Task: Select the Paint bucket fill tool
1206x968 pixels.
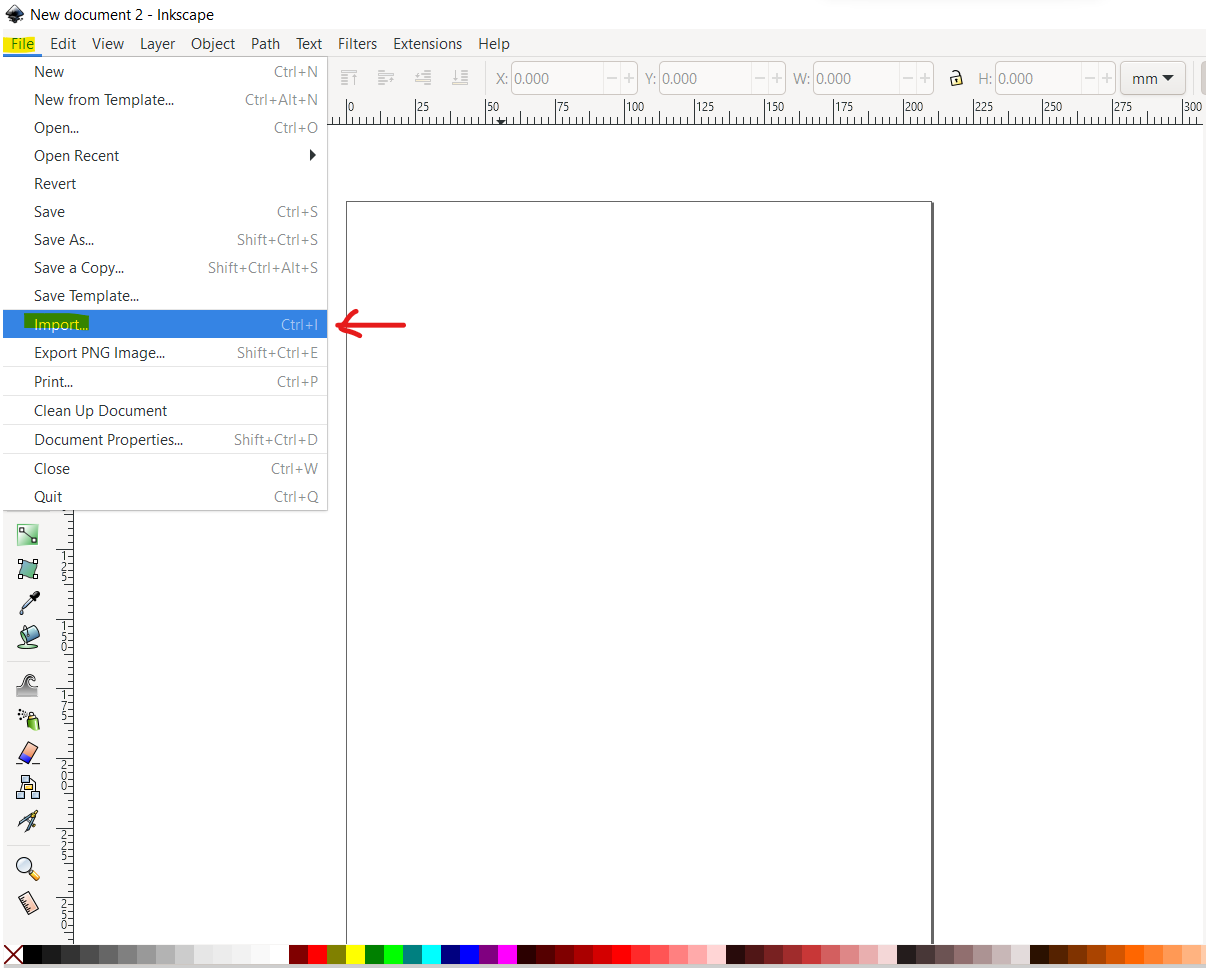Action: click(28, 636)
